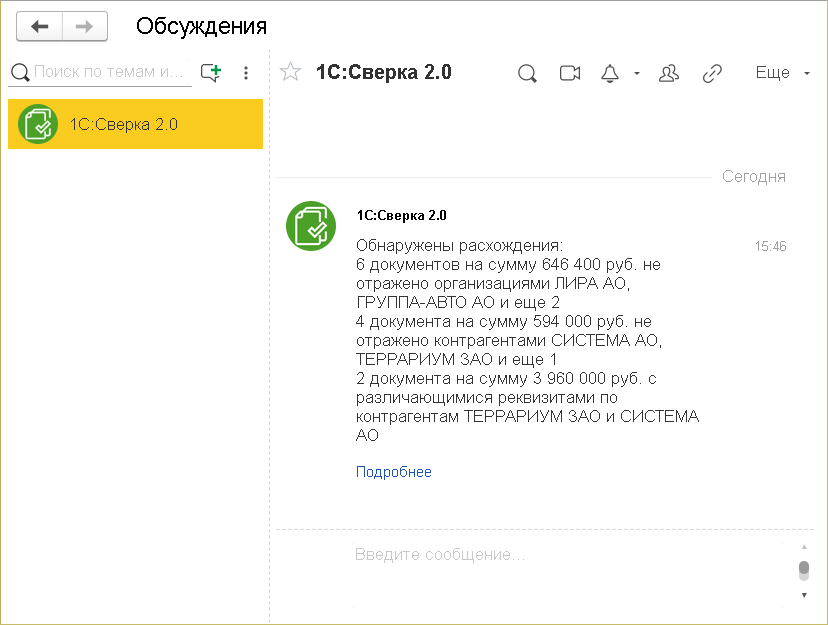Show conversation participants
The image size is (828, 625).
tap(669, 73)
